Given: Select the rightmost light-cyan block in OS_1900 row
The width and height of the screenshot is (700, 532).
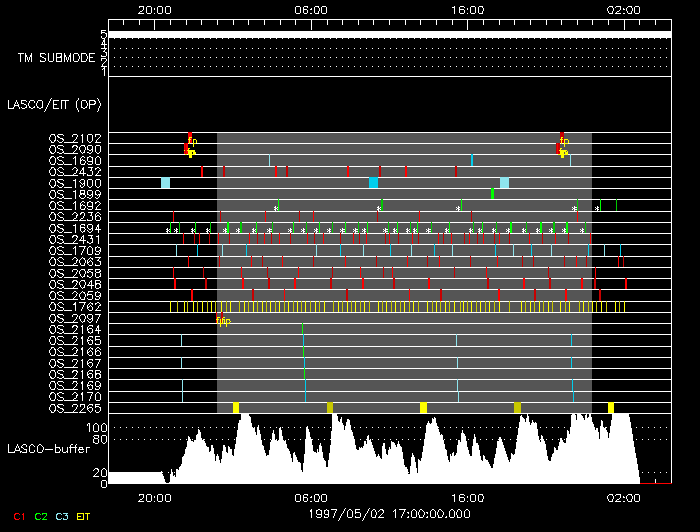Looking at the screenshot, I should (505, 183).
